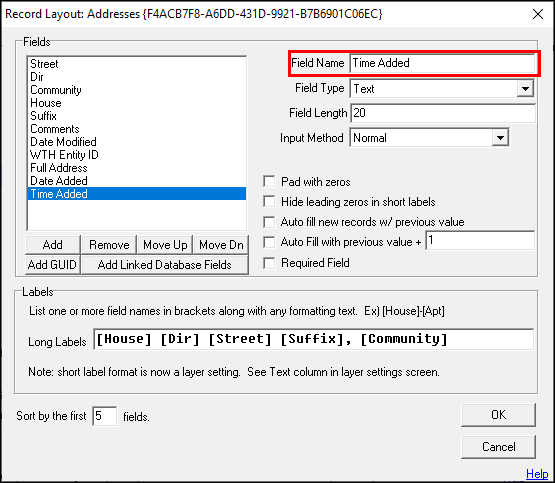Expand the Input Method dropdown
The image size is (555, 483).
[x=500, y=138]
